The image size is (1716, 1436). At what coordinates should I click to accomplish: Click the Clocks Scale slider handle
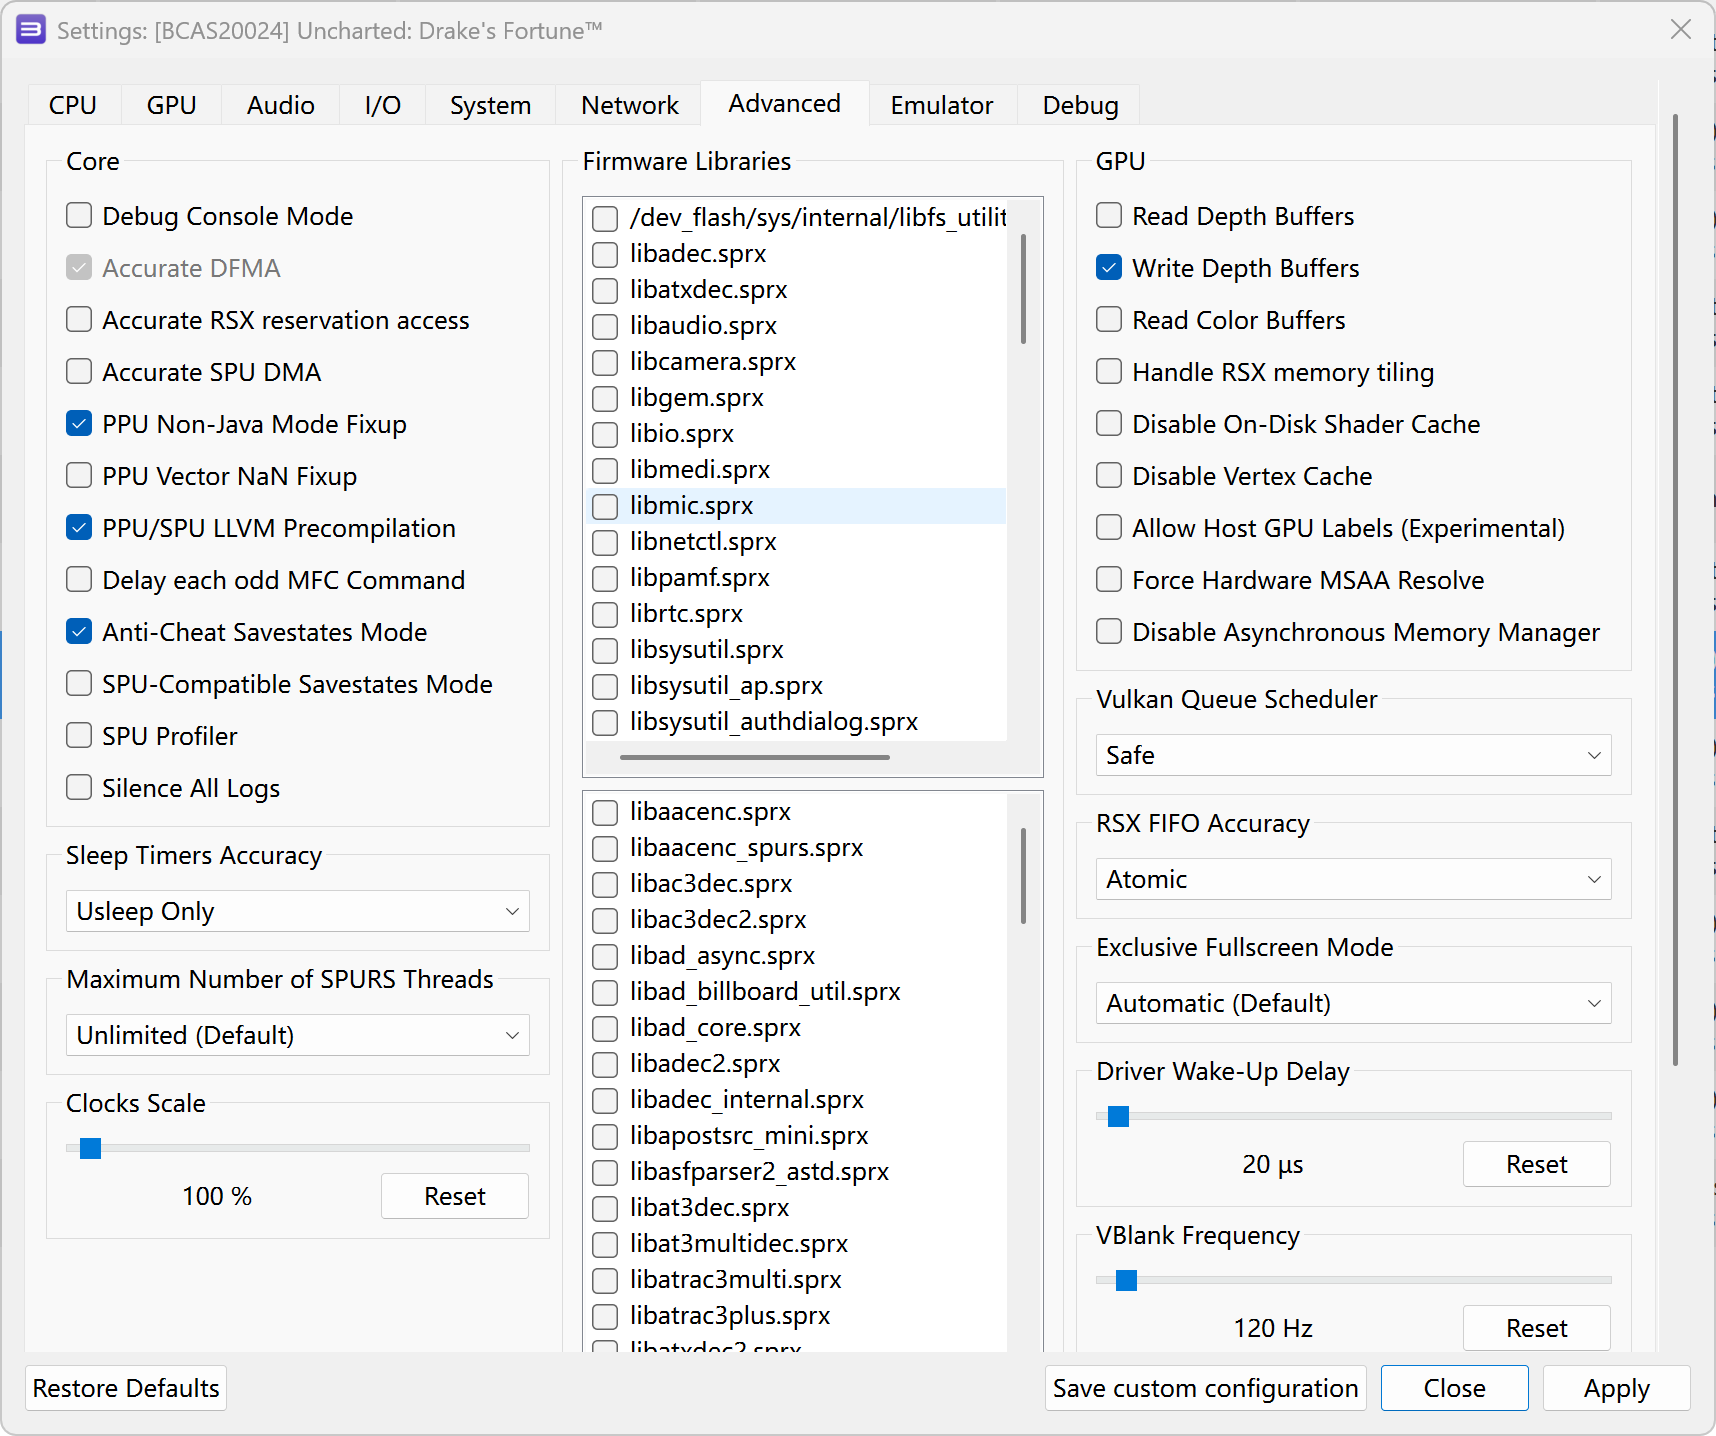[x=90, y=1148]
